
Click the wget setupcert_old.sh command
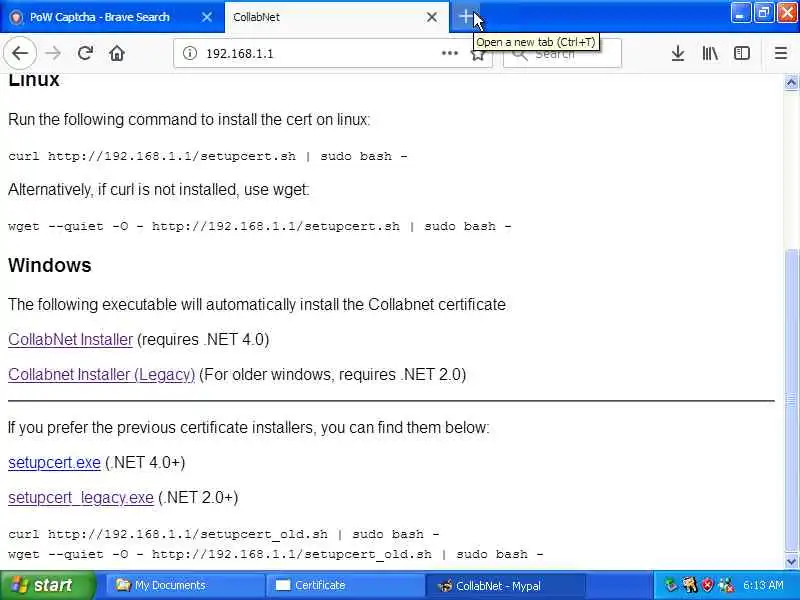[276, 554]
